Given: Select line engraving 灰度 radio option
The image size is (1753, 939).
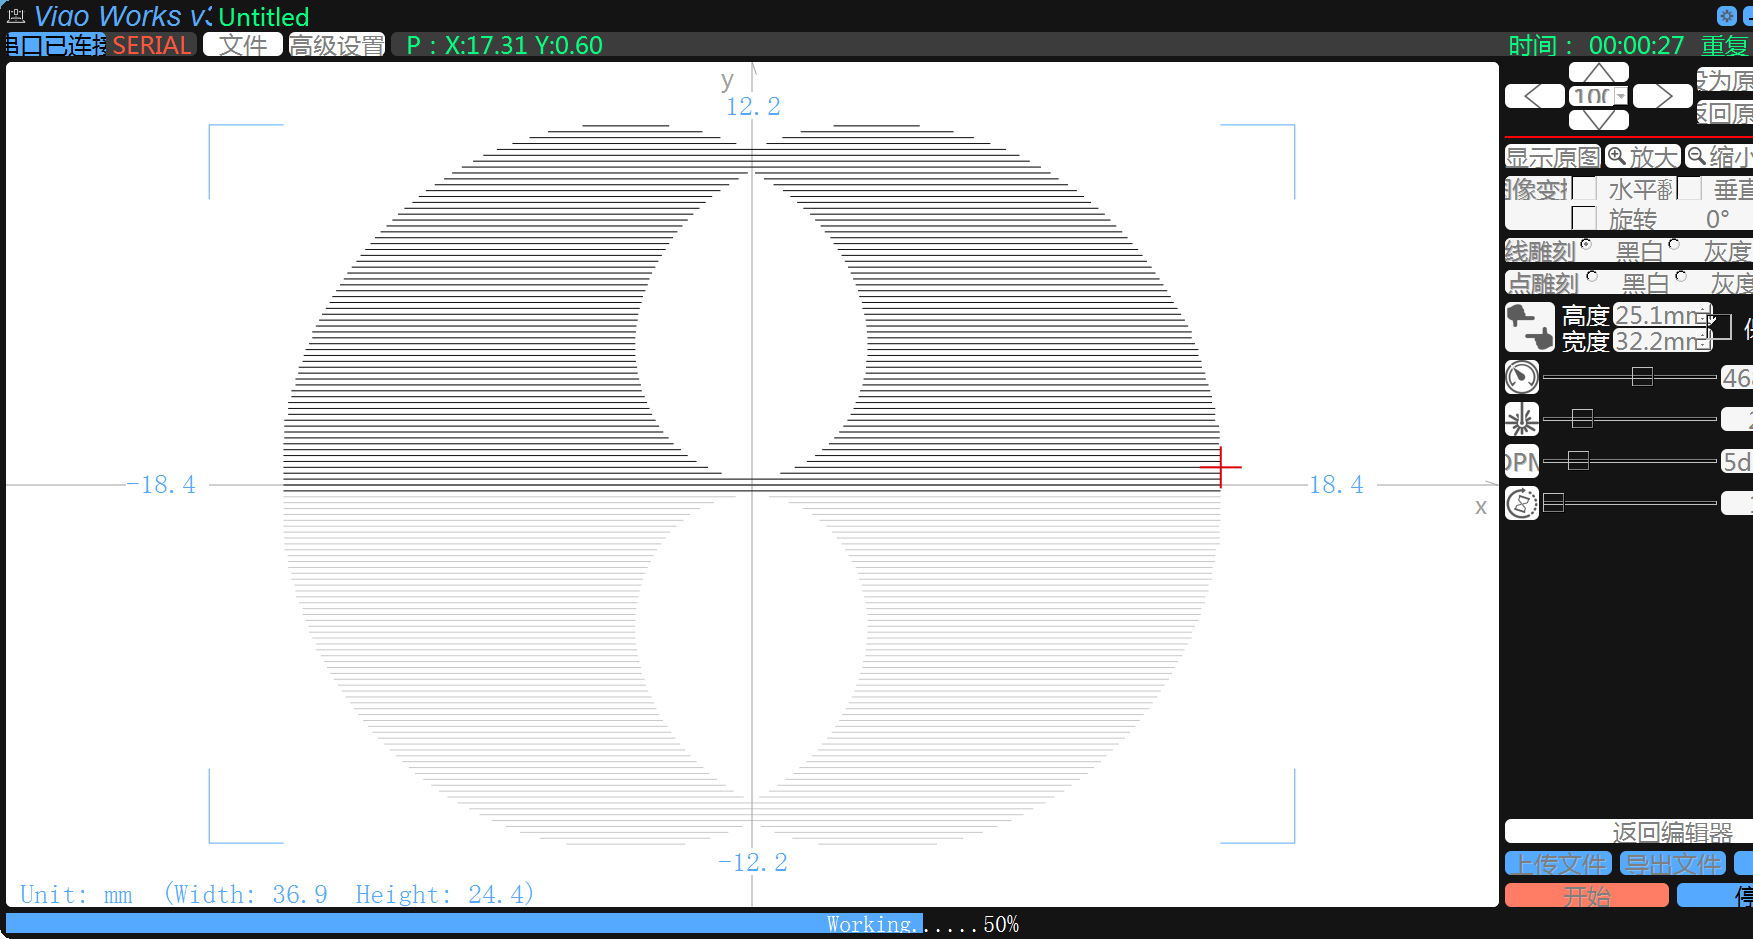Looking at the screenshot, I should coord(1674,244).
